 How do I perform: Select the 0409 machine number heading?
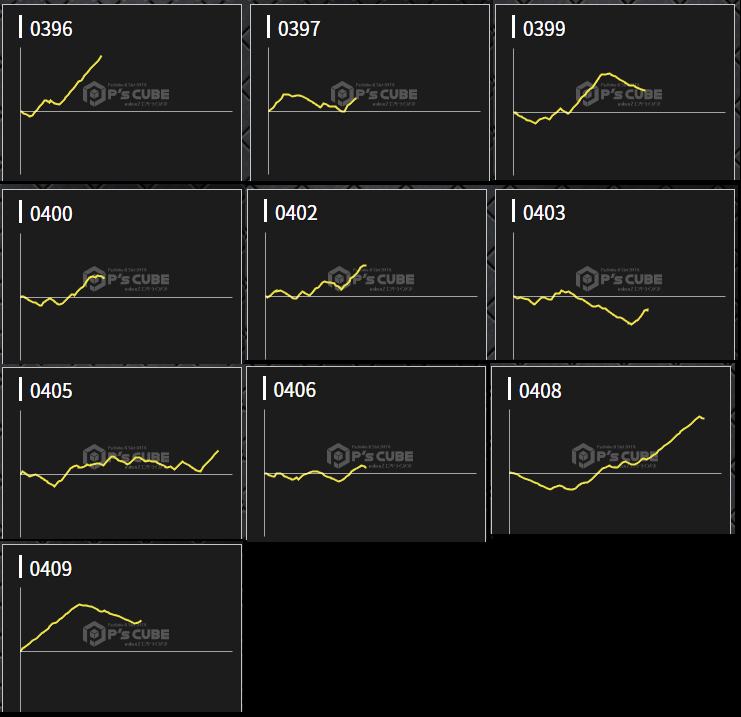[51, 569]
